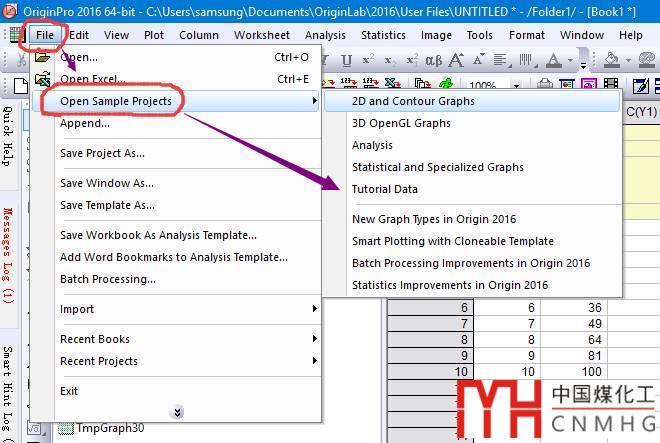Open the Messages Log side tab
Image resolution: width=660 pixels, height=443 pixels.
[x=8, y=256]
